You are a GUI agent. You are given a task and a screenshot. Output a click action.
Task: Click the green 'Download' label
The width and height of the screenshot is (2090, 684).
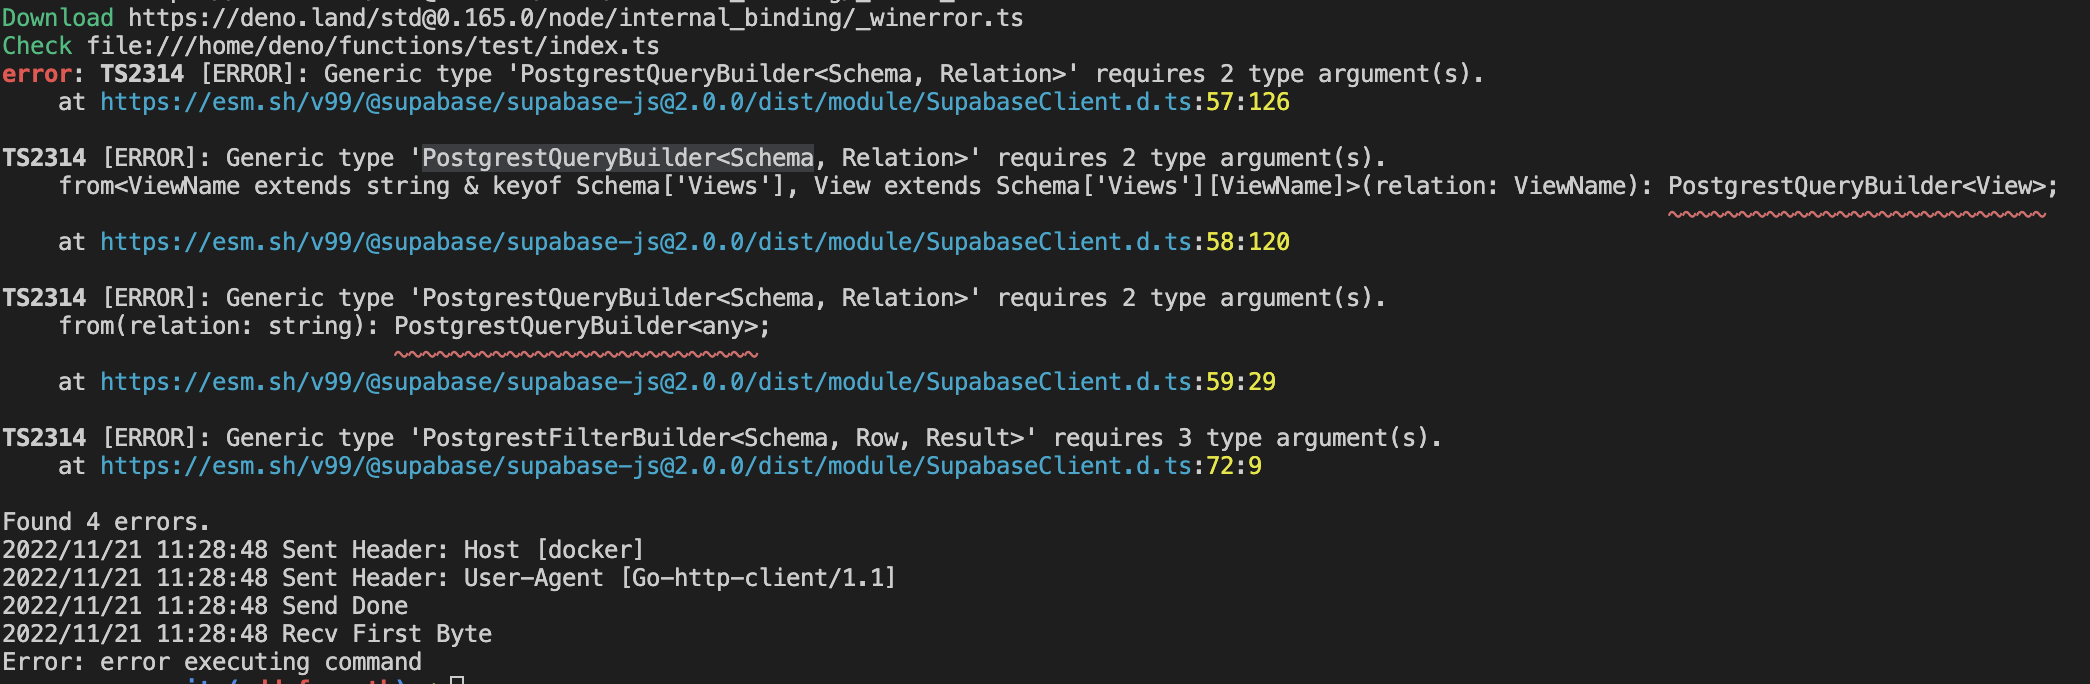58,18
